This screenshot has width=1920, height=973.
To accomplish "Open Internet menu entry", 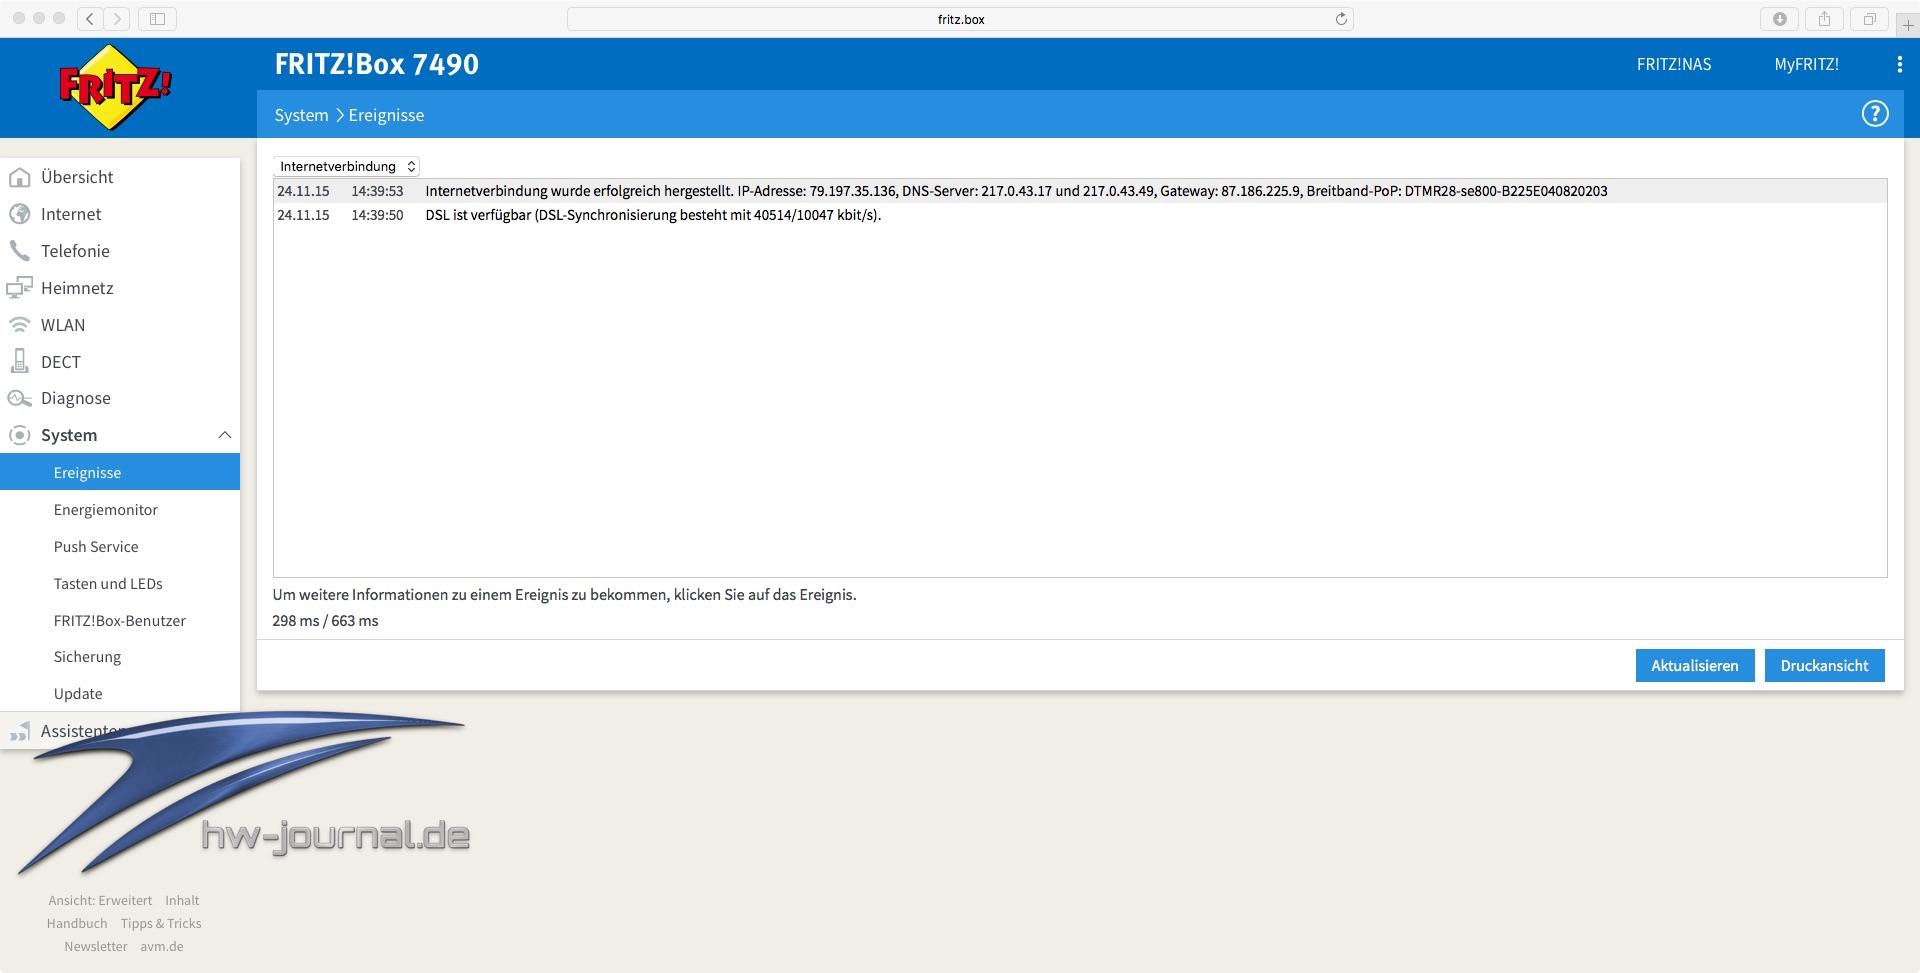I will click(x=71, y=214).
